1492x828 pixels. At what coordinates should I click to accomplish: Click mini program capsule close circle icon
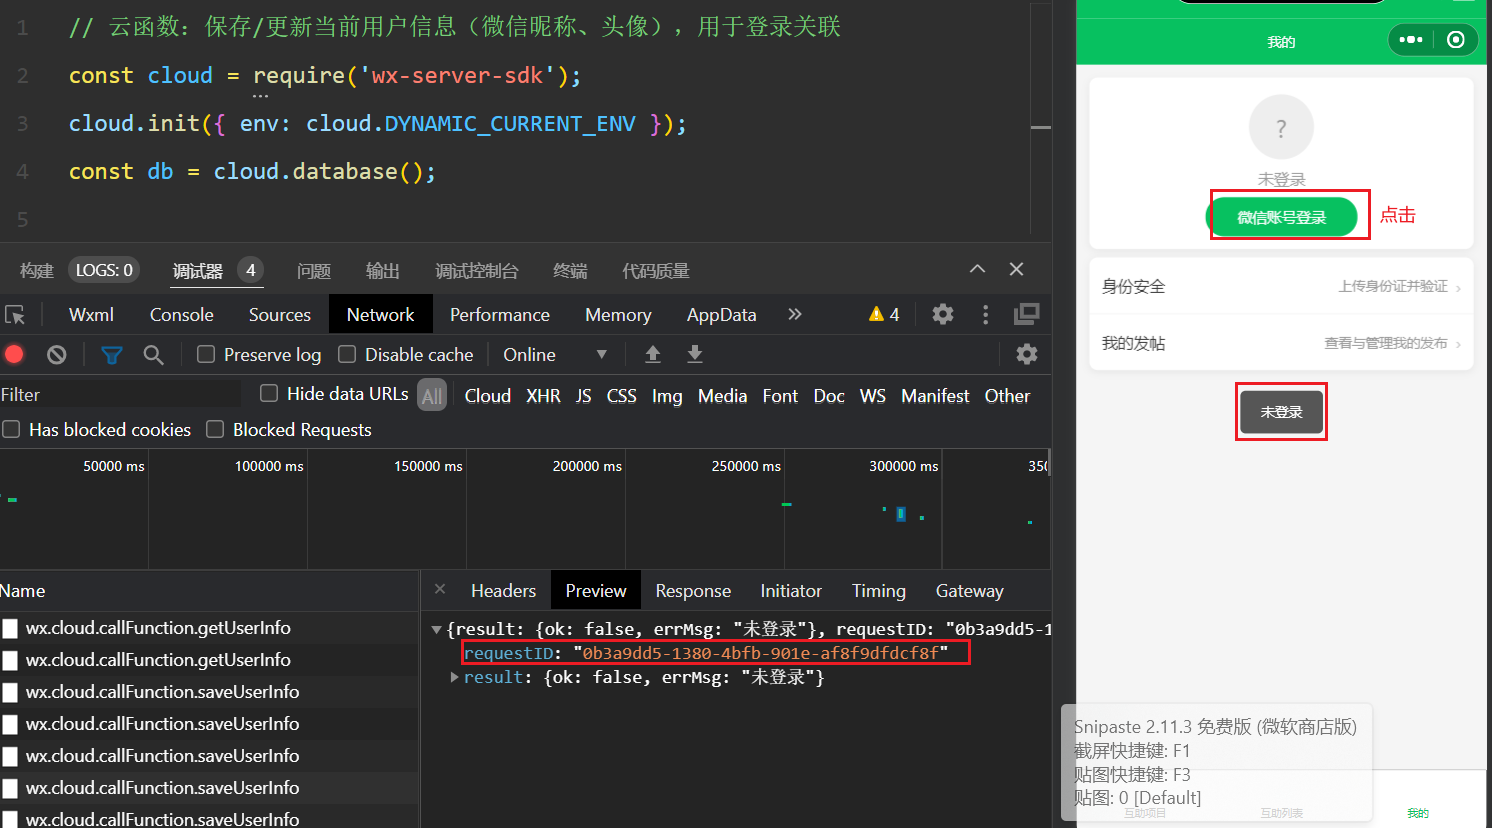pyautogui.click(x=1456, y=40)
